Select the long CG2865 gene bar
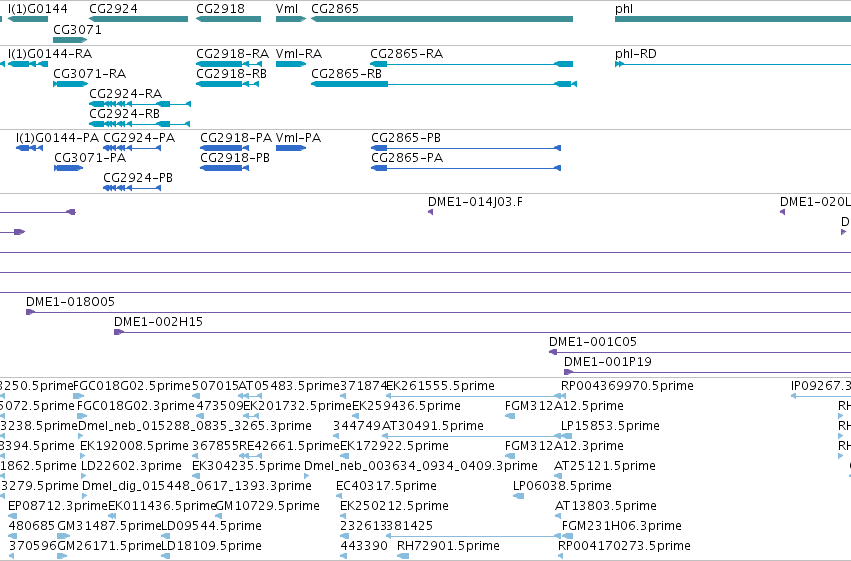The width and height of the screenshot is (851, 561). pos(442,19)
